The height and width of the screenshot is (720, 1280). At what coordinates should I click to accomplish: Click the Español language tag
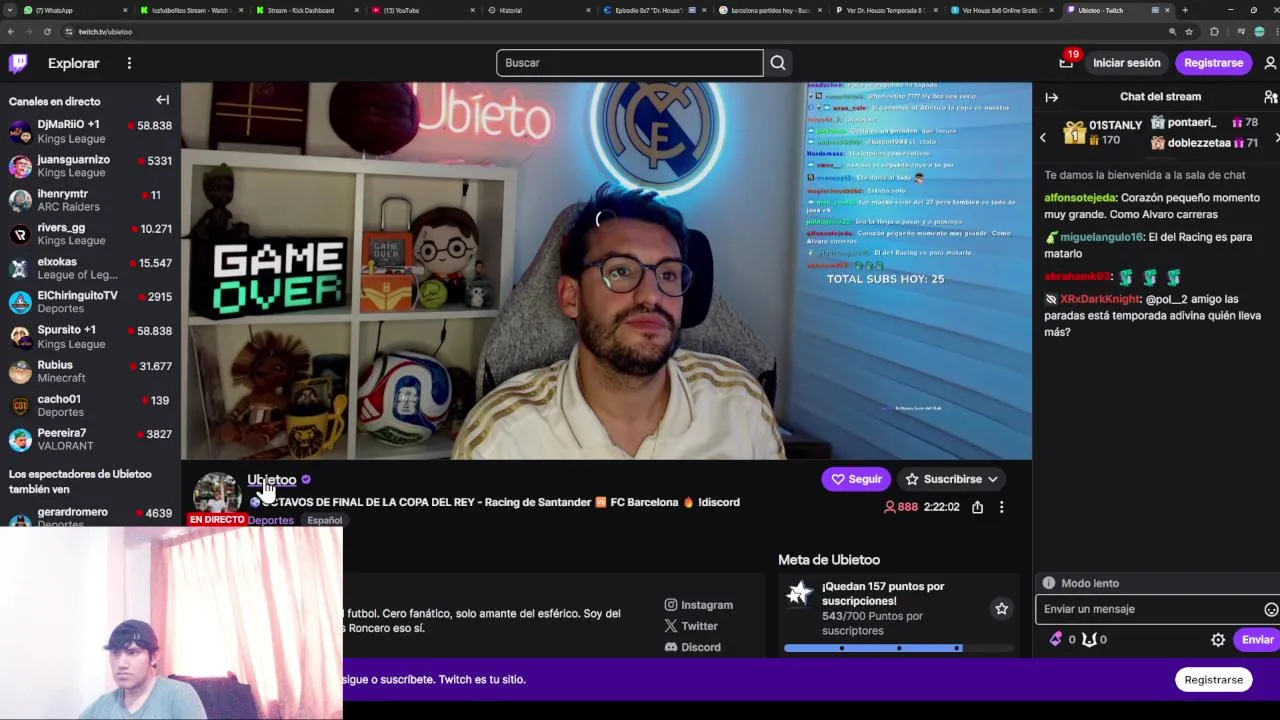324,520
